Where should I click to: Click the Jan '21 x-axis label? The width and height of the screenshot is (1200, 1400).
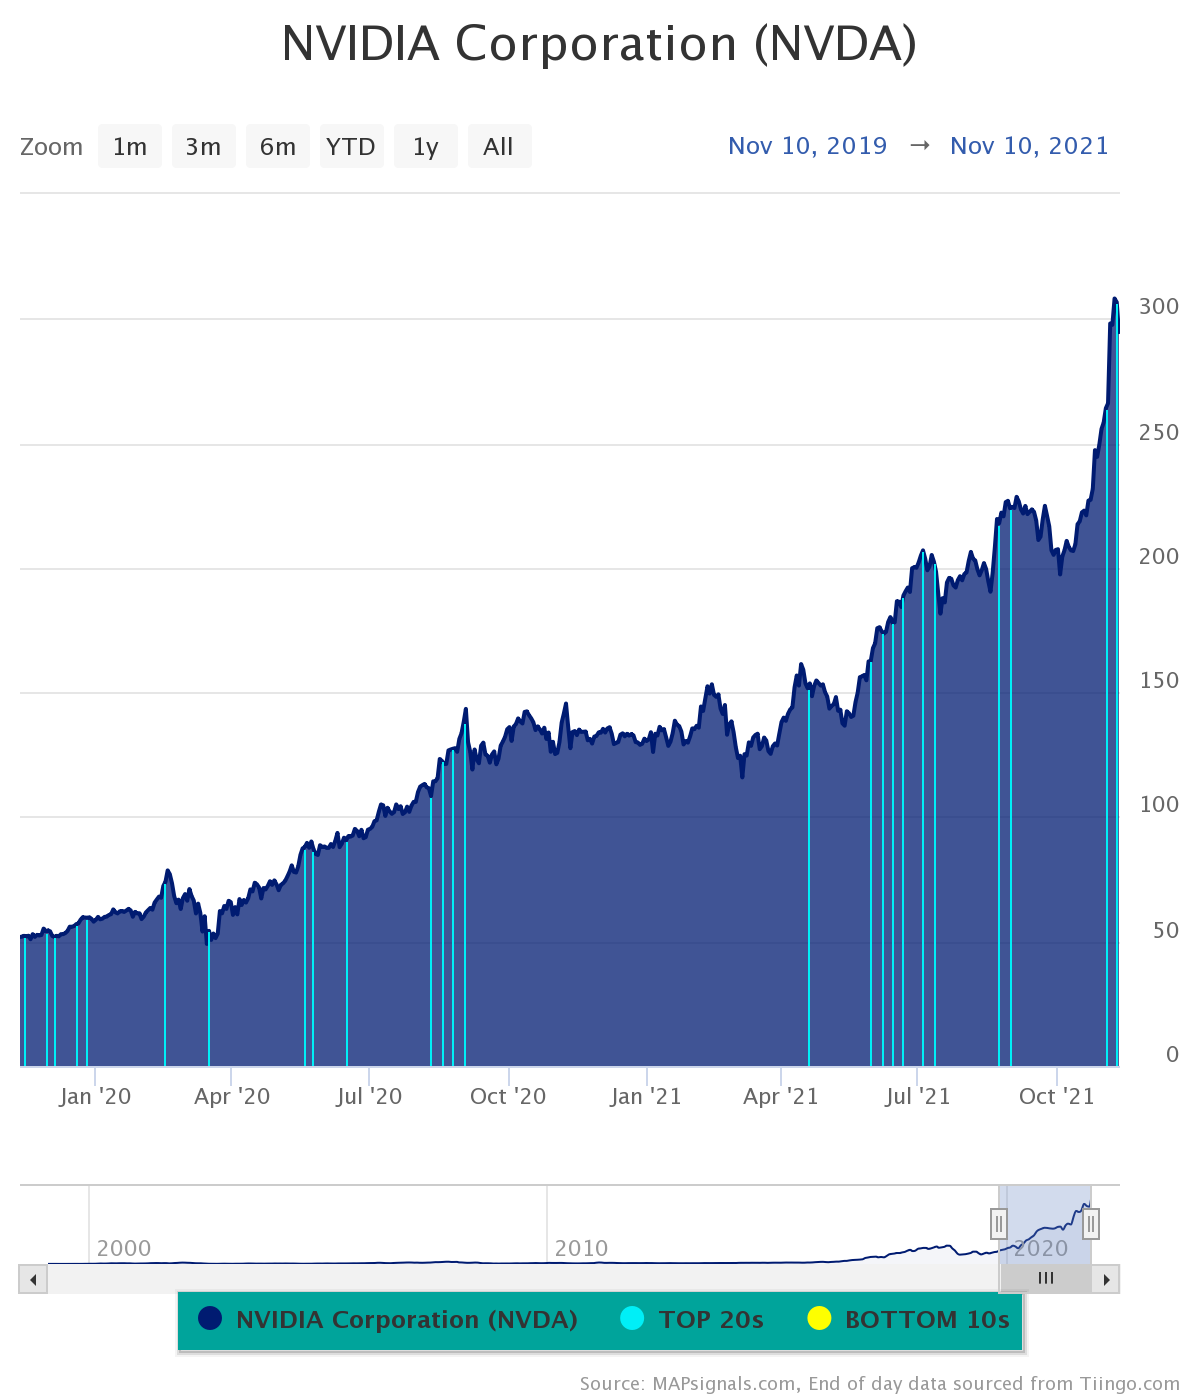click(646, 1097)
